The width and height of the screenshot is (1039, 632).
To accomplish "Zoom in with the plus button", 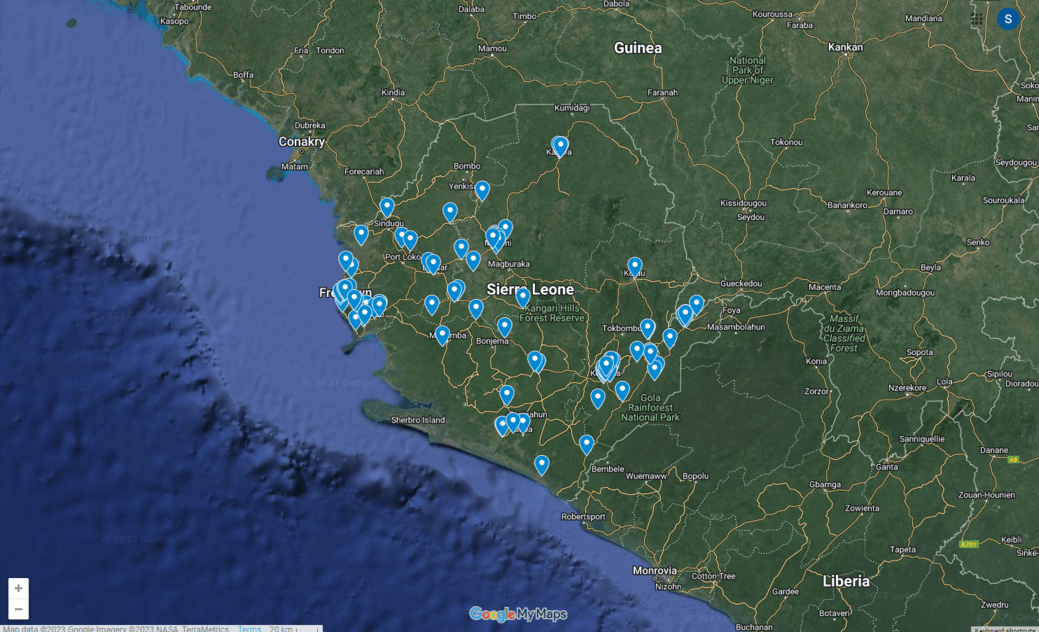I will pyautogui.click(x=19, y=588).
